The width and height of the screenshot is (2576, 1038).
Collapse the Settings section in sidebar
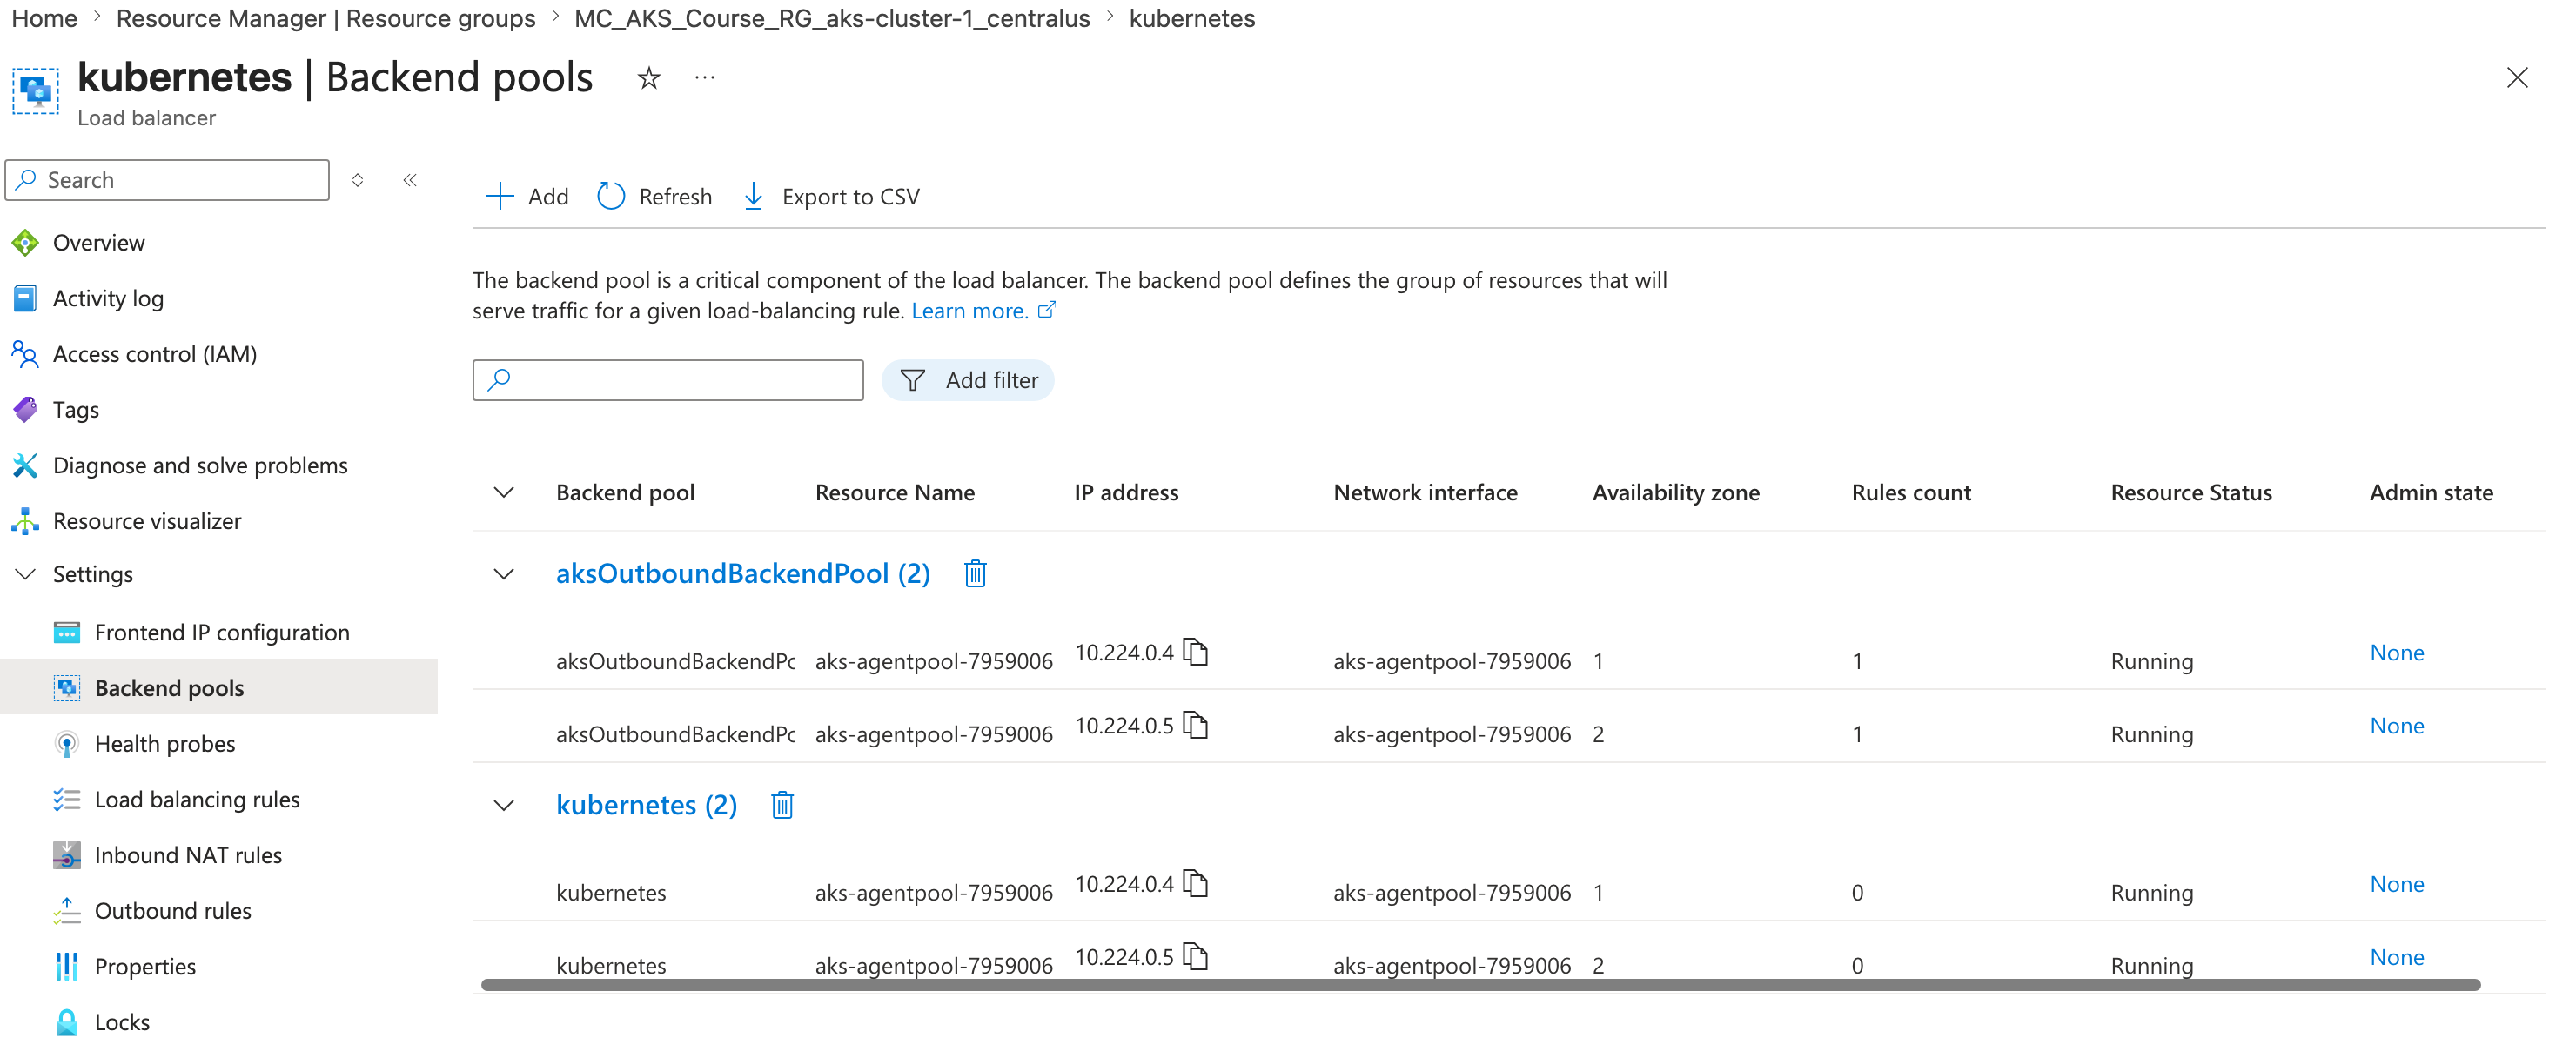tap(26, 574)
